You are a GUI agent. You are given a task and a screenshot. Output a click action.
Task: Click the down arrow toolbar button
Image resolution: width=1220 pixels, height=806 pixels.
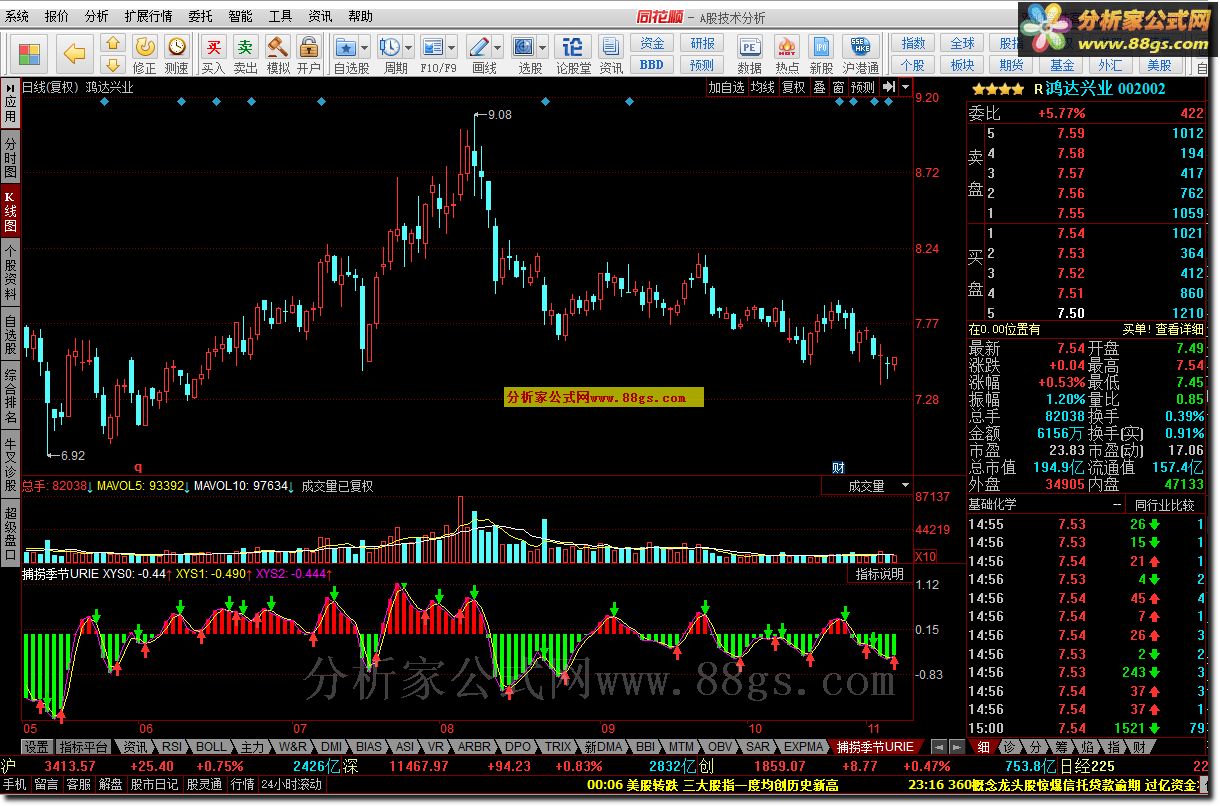coord(113,64)
